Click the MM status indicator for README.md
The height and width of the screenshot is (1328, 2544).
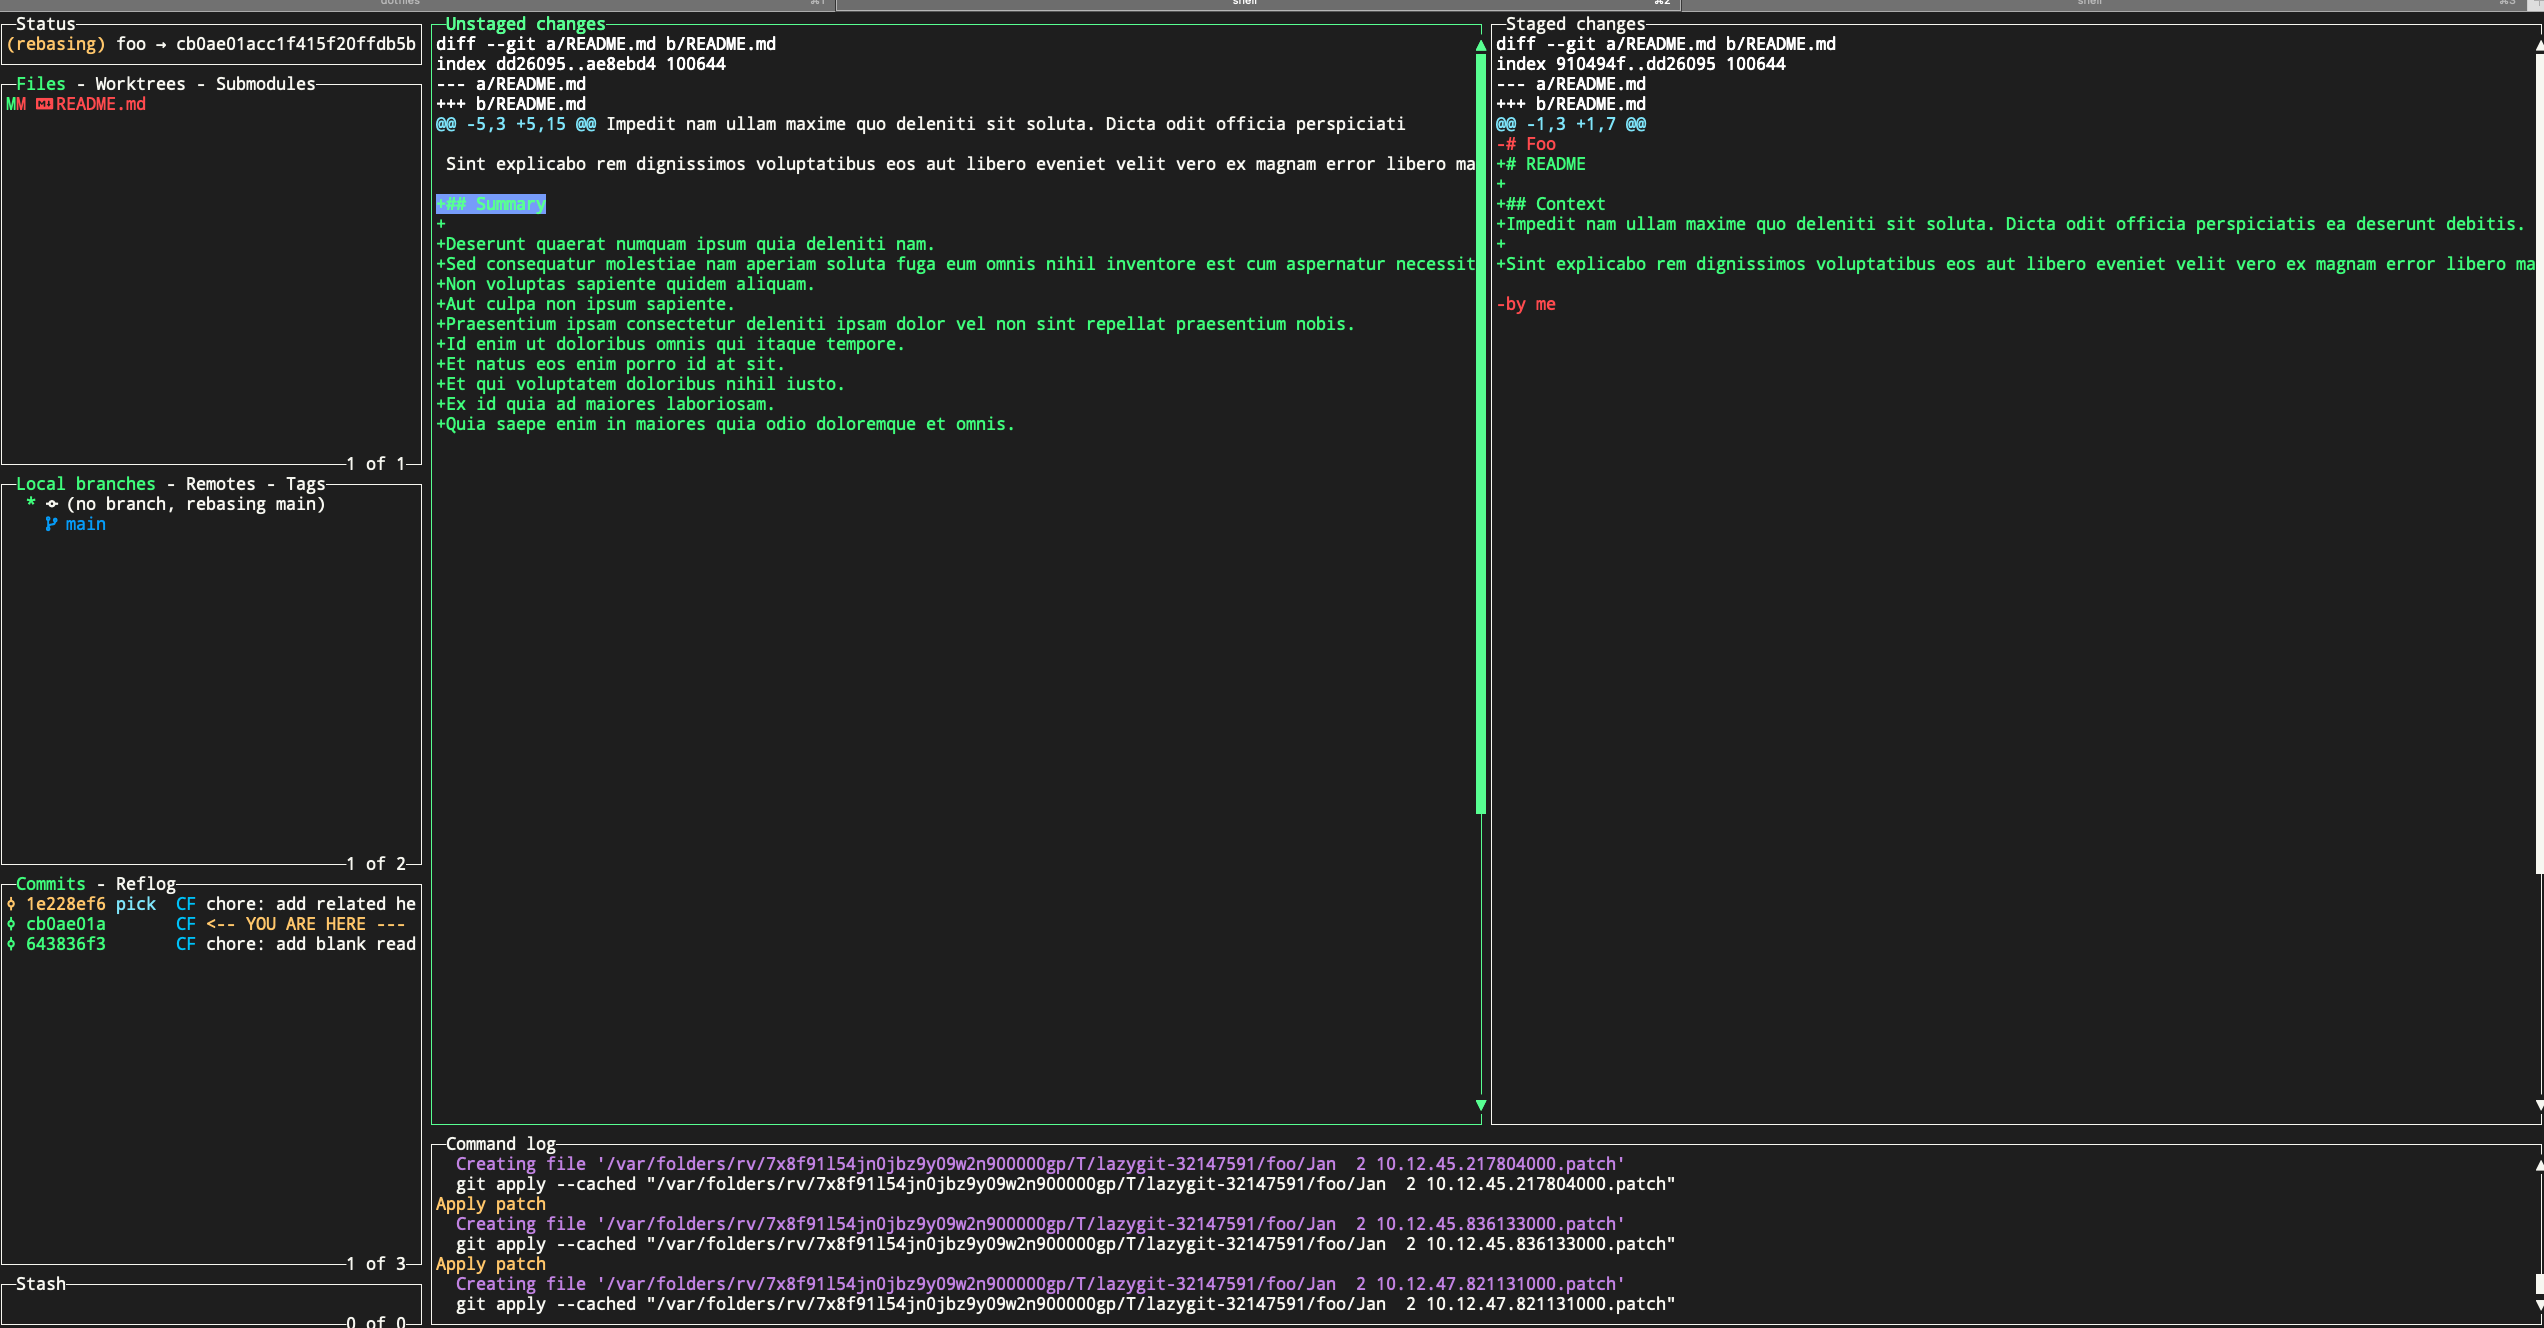click(16, 104)
